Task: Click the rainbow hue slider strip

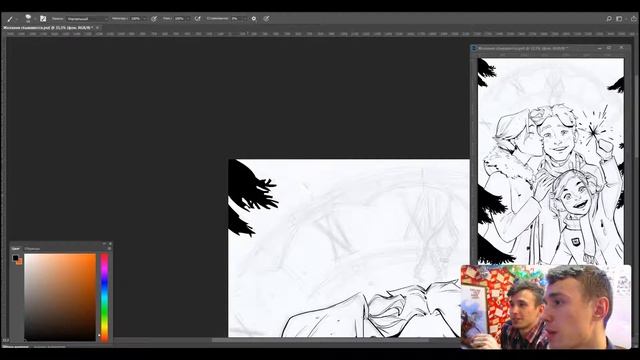Action: 104,297
